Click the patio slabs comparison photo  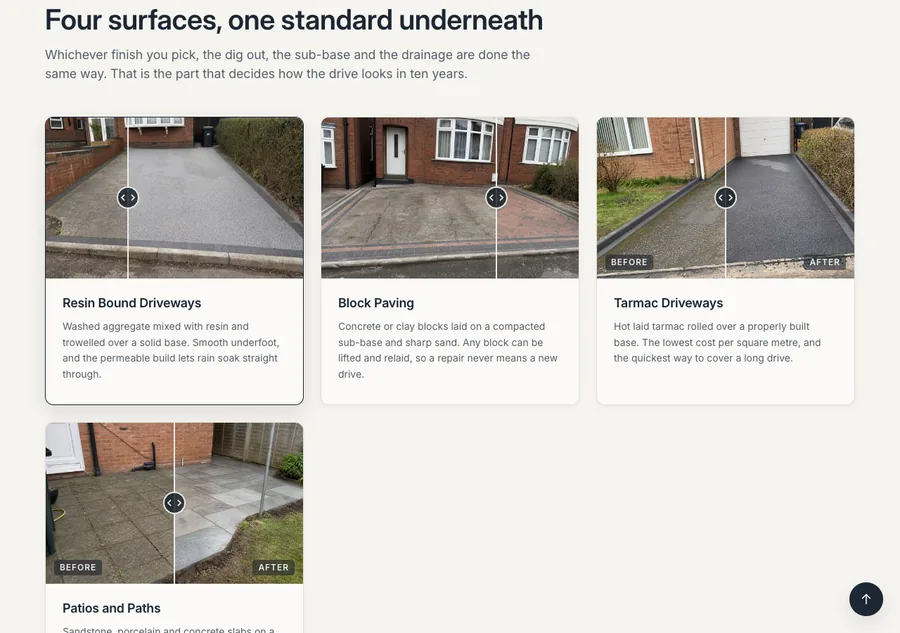(x=174, y=503)
